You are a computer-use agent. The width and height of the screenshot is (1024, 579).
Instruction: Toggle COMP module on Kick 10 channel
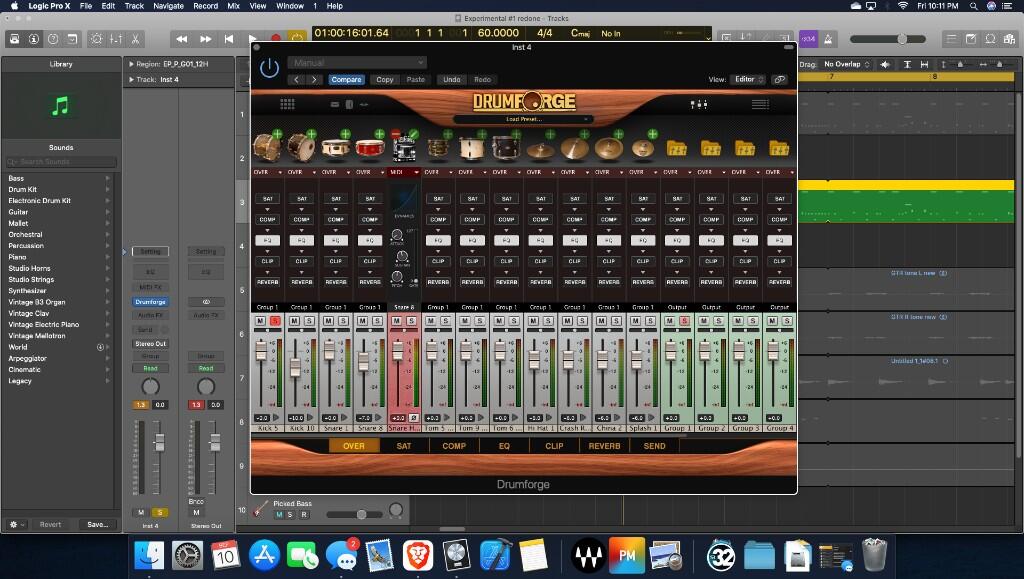coord(302,219)
